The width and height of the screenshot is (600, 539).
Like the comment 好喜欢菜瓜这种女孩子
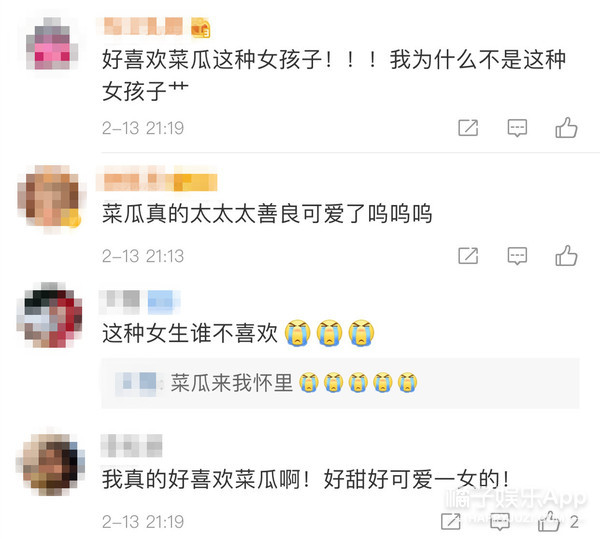(566, 127)
